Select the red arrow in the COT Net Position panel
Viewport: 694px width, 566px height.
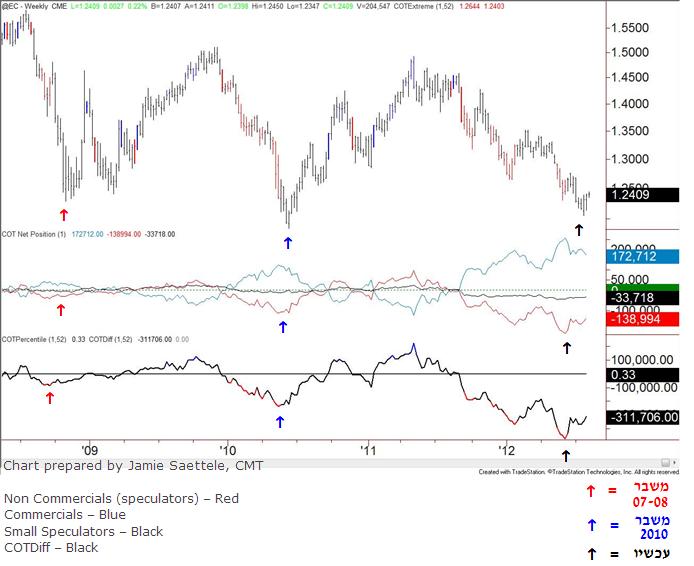click(x=60, y=310)
